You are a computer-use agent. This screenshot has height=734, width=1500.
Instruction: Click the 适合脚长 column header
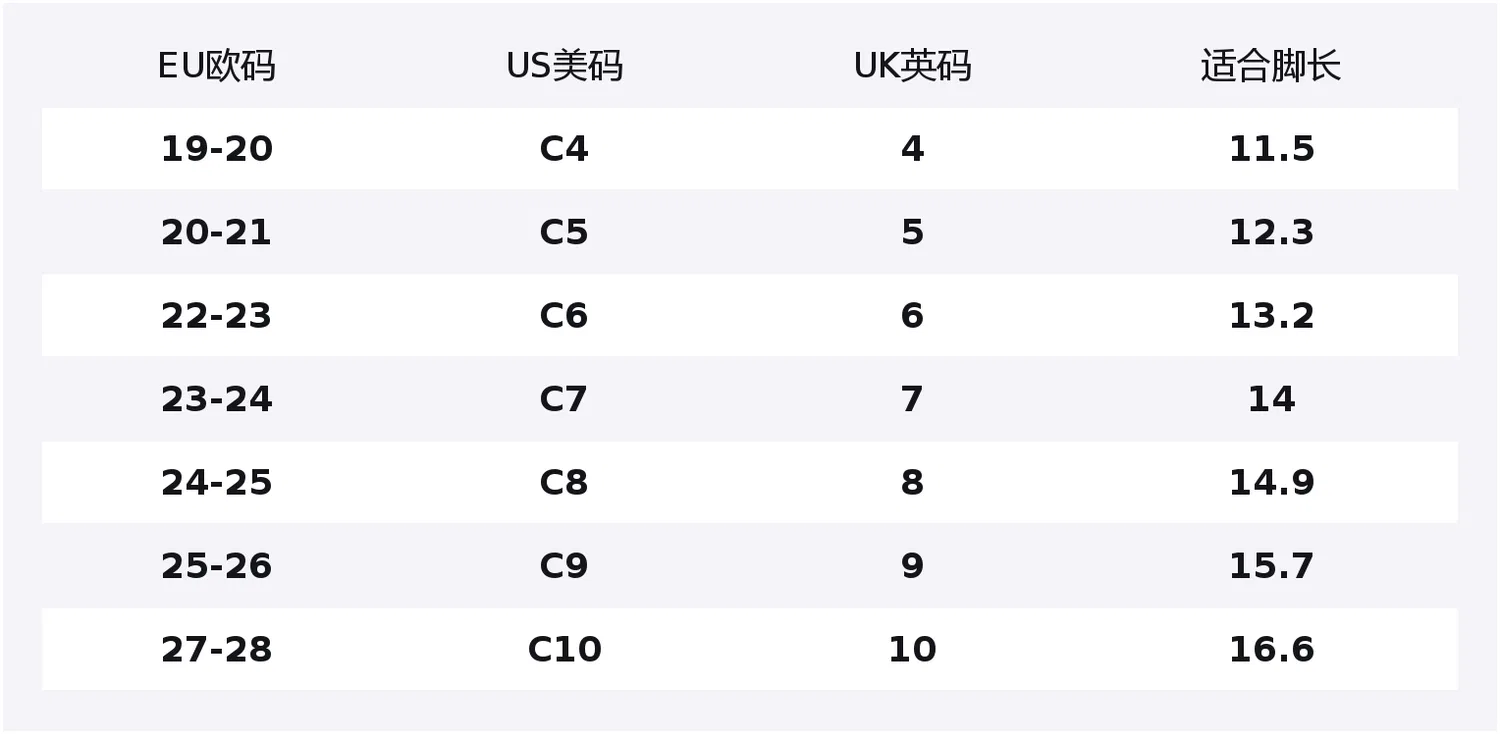click(x=1271, y=67)
